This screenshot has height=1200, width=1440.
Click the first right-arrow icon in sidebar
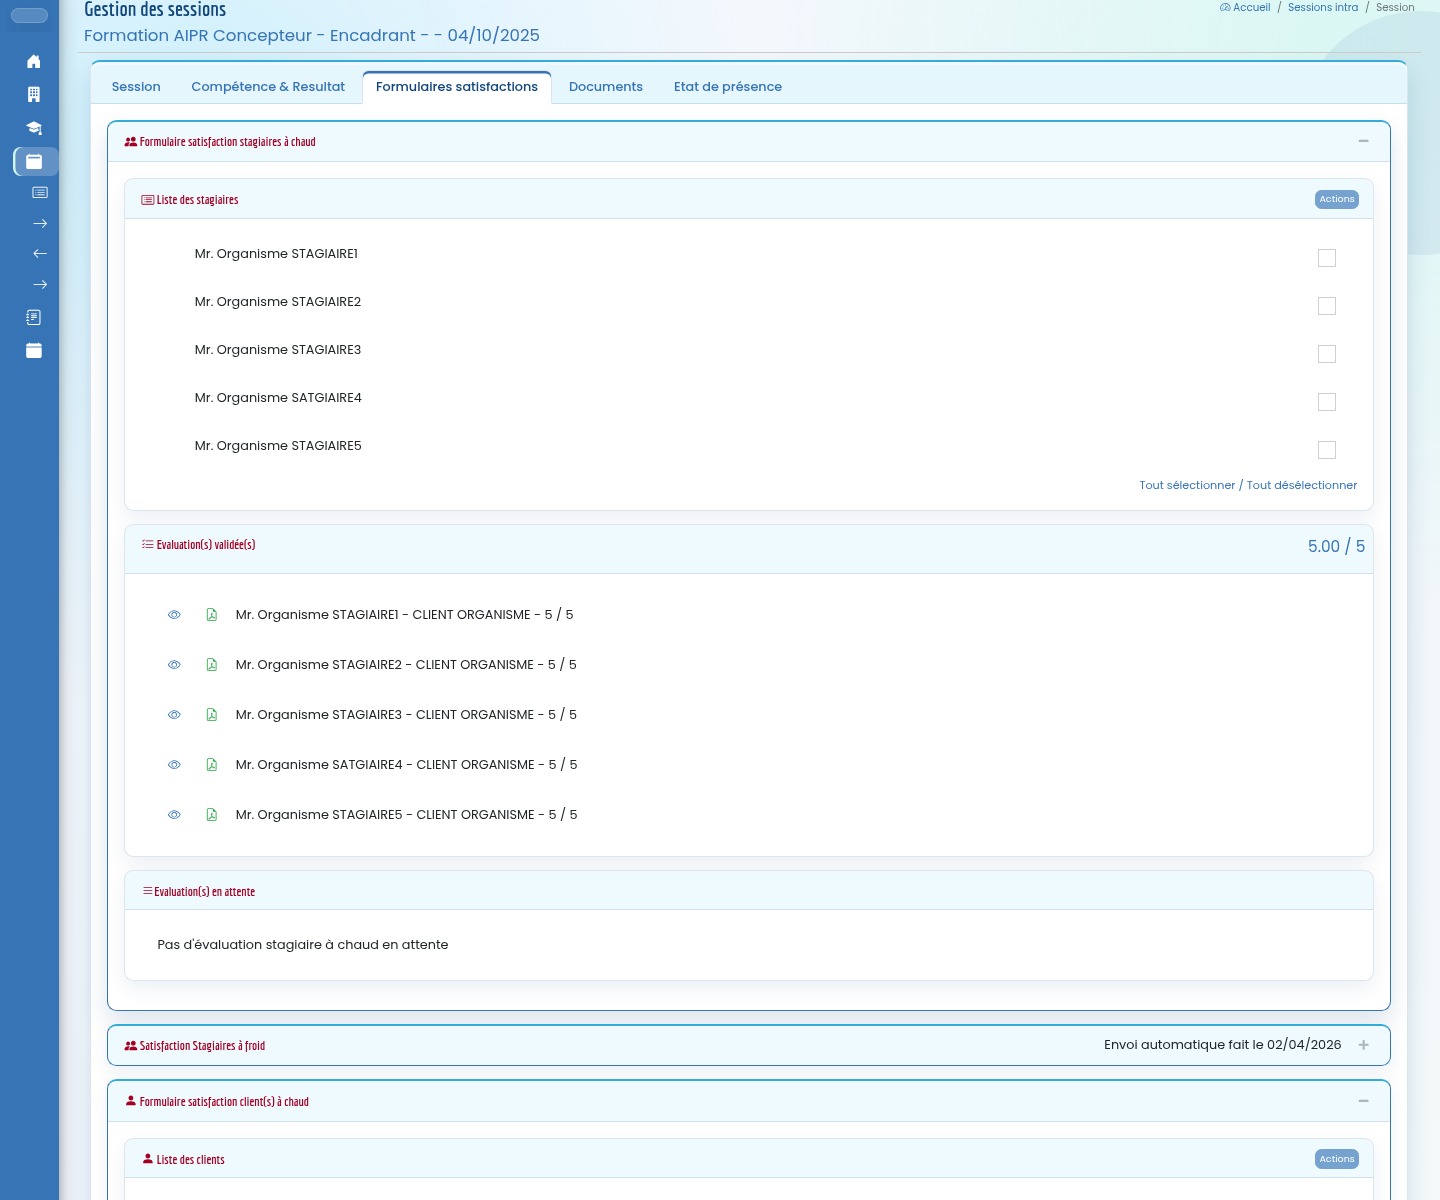click(40, 224)
